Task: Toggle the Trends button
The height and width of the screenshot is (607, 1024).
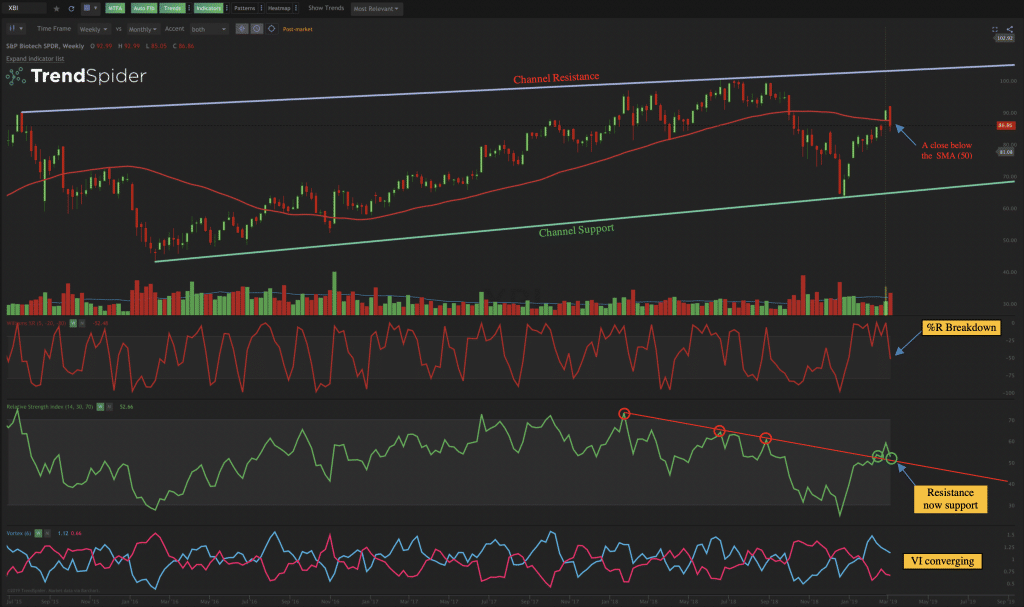Action: point(172,9)
